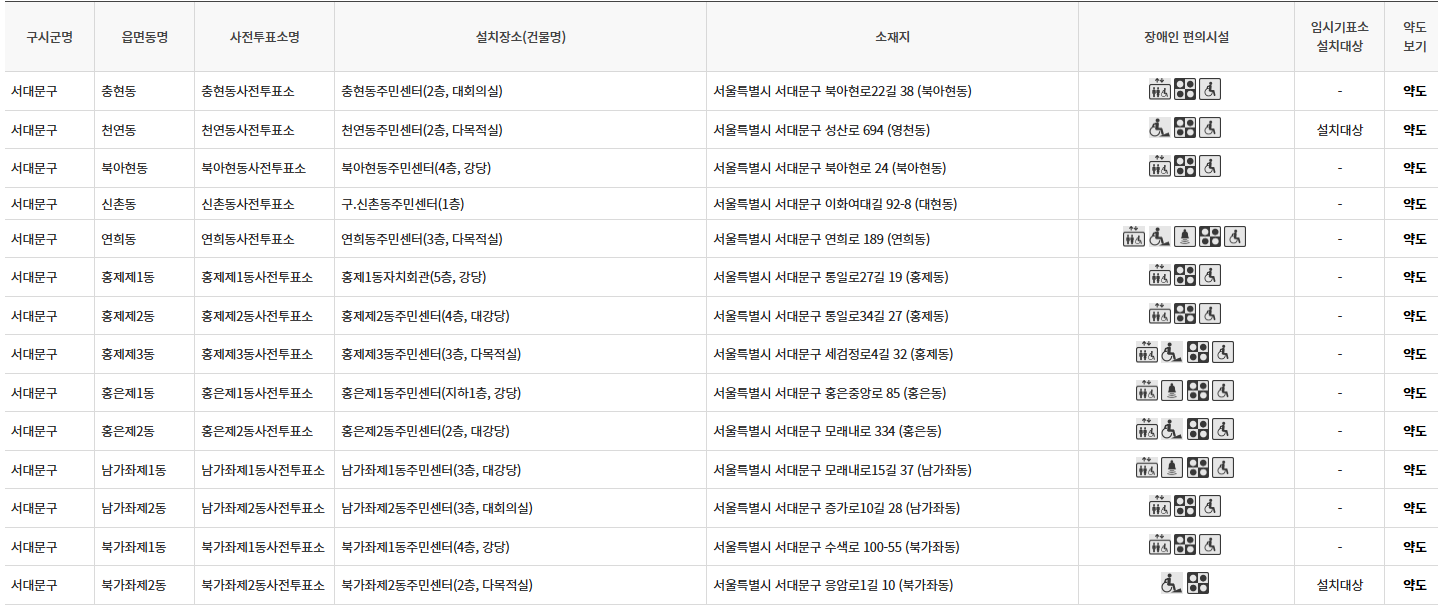Click the elevator icon in the 충현동 row
The width and height of the screenshot is (1438, 607).
tap(1158, 89)
